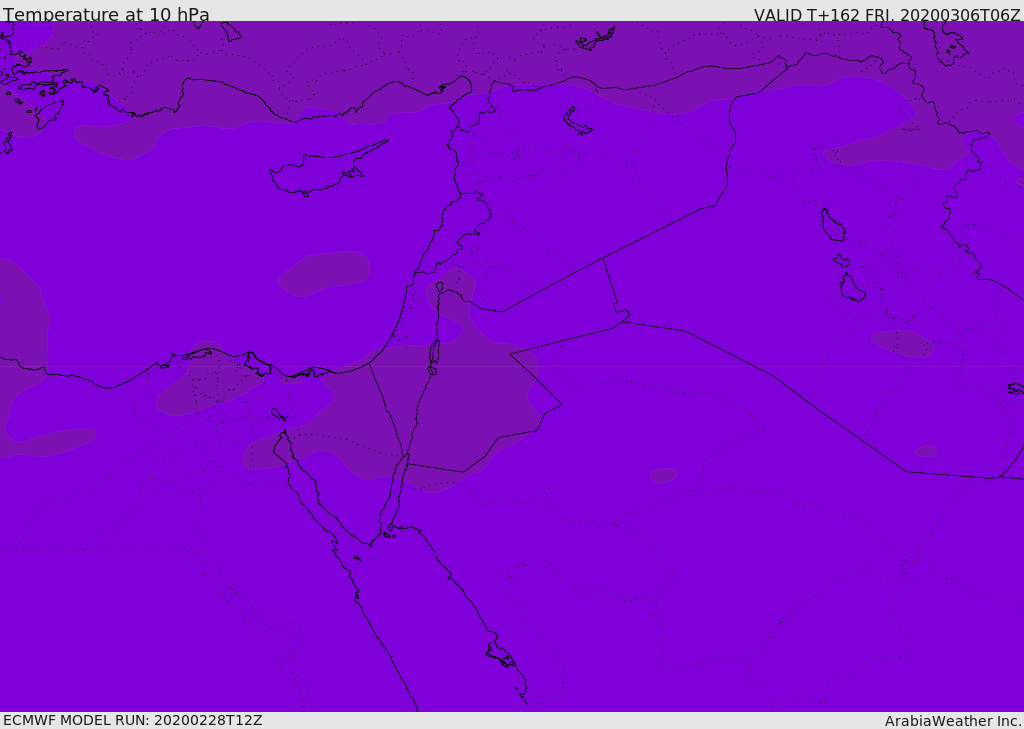Click the southernmost of the three Iraqi lakes
Screen dimensions: 1024x729
click(x=851, y=288)
